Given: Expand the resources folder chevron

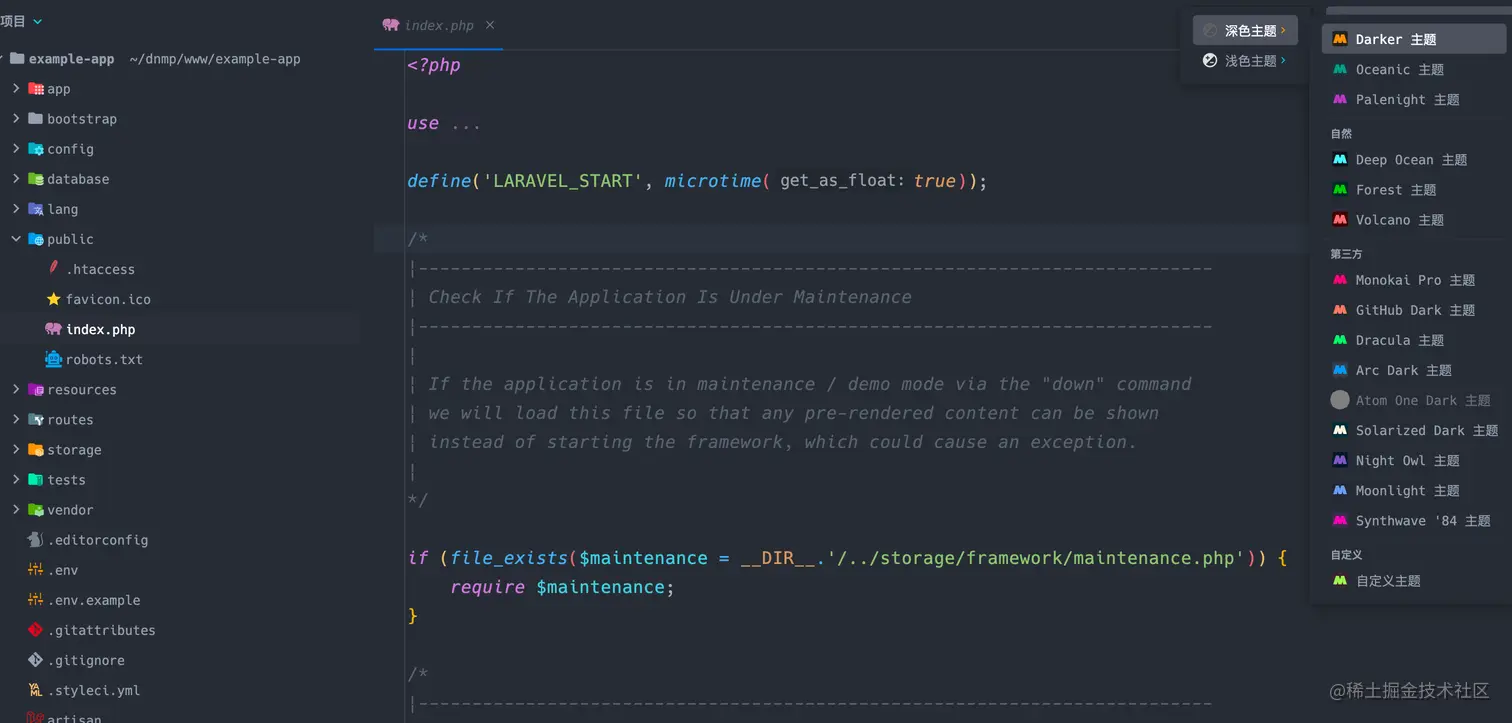Looking at the screenshot, I should coord(16,389).
